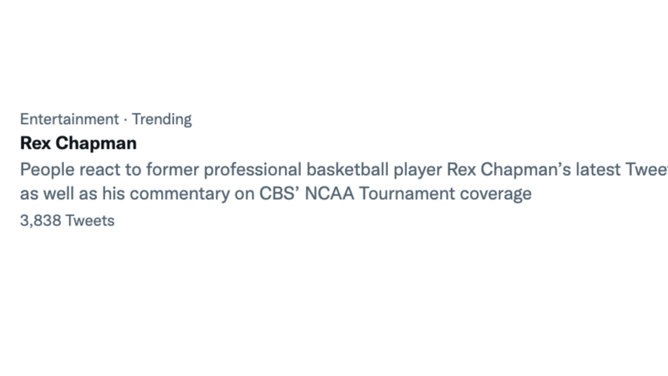
Task: Click the word 'People' in the description
Action: tap(47, 169)
